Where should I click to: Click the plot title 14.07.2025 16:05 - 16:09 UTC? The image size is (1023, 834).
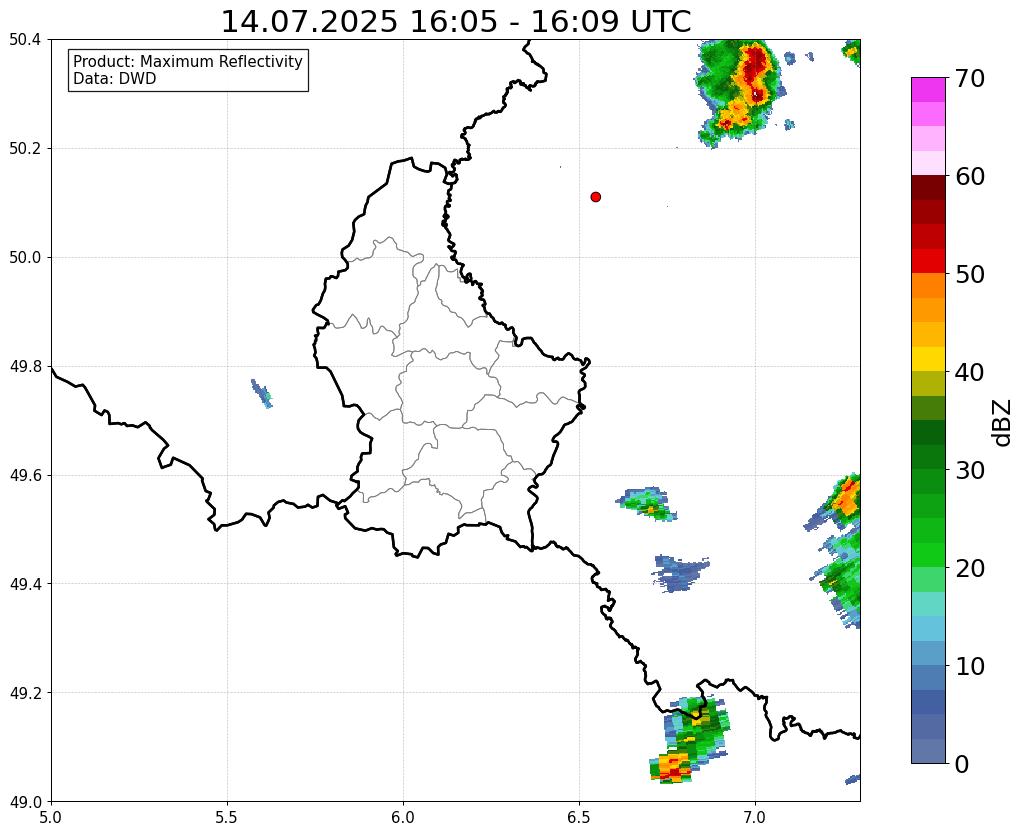click(x=456, y=21)
